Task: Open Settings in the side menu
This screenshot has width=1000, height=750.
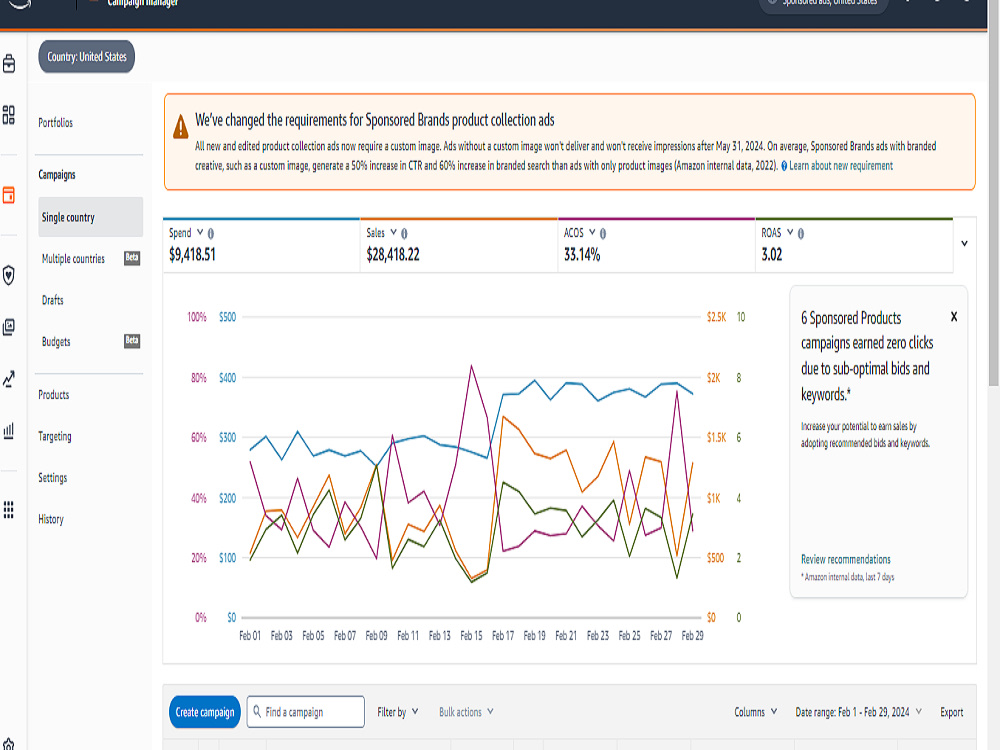Action: [52, 478]
